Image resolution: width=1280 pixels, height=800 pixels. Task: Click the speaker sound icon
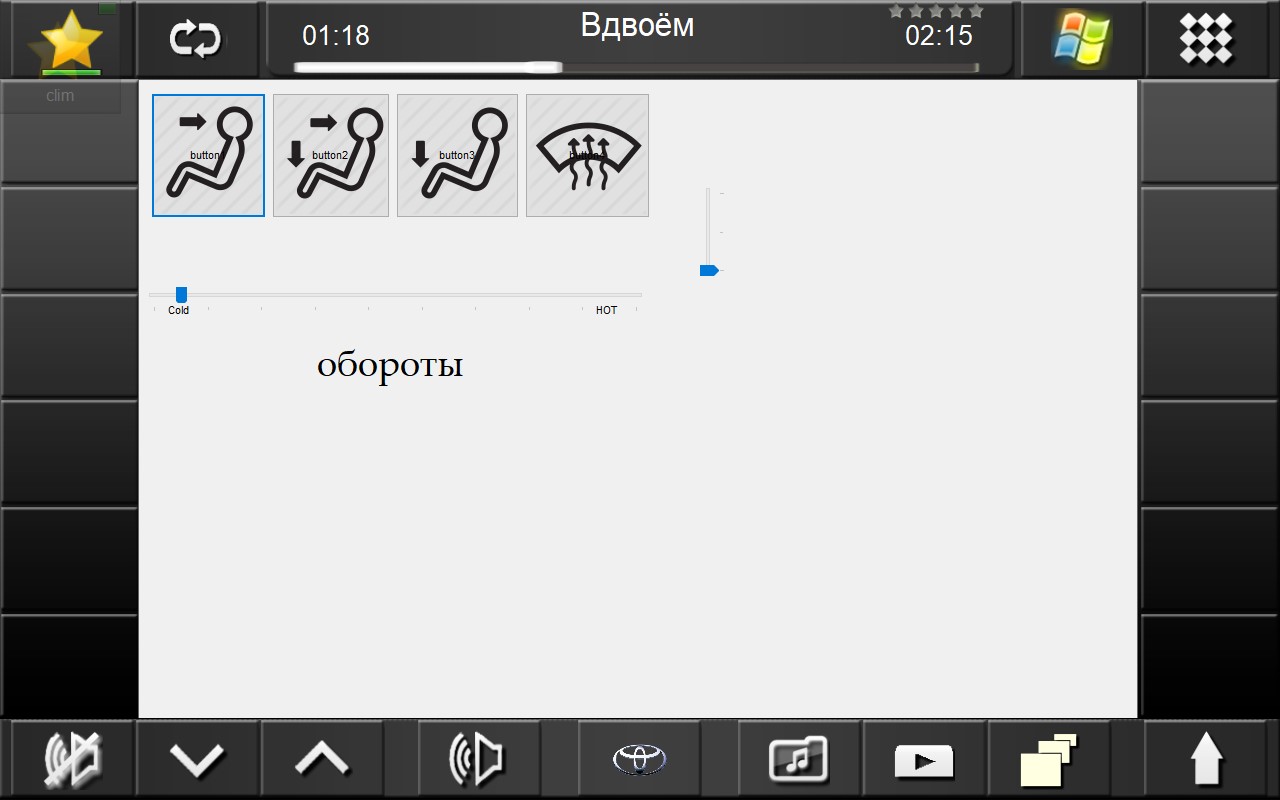click(476, 760)
